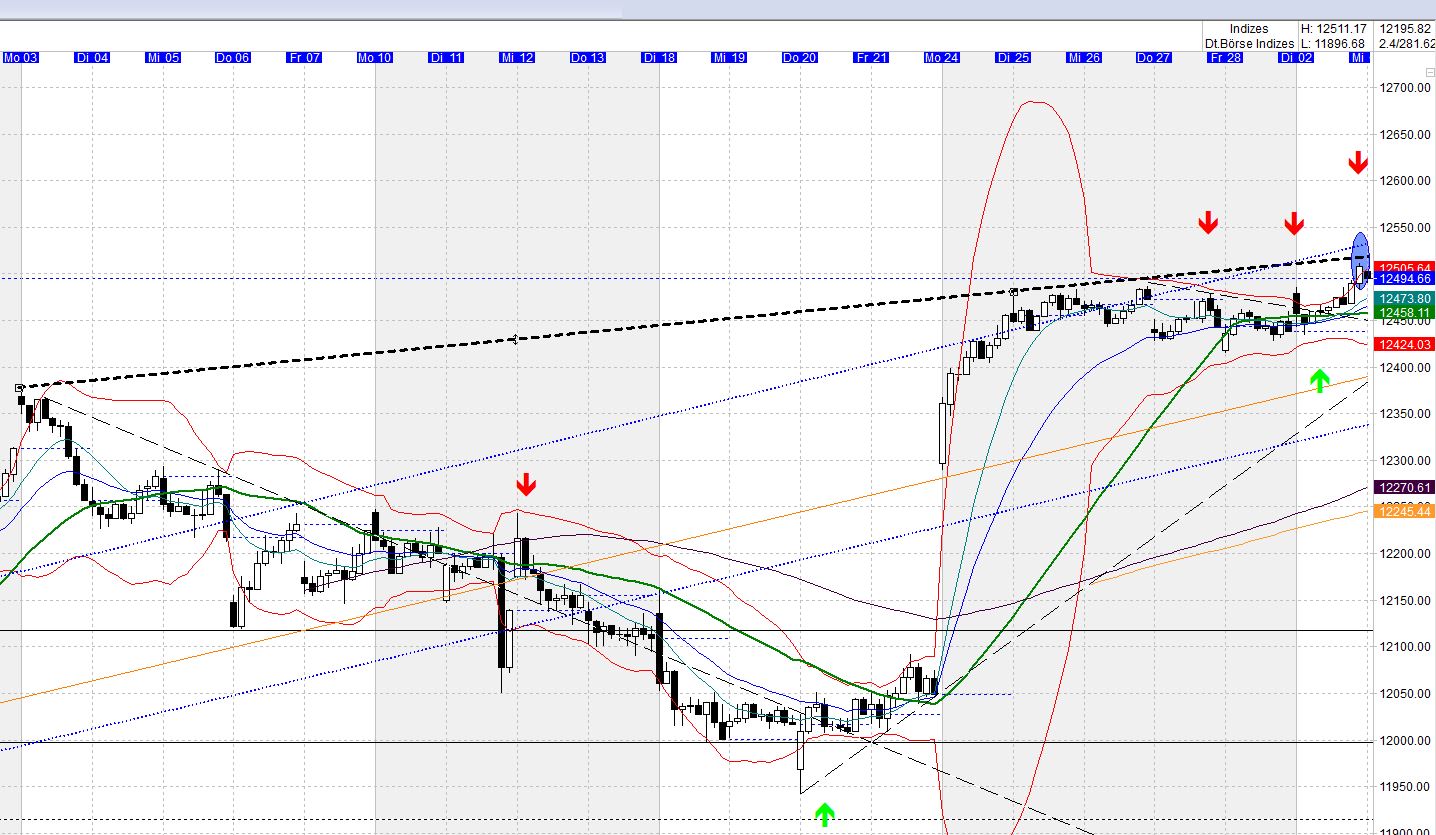1436x835 pixels.
Task: Click the "12400.00" price axis label
Action: [1405, 368]
